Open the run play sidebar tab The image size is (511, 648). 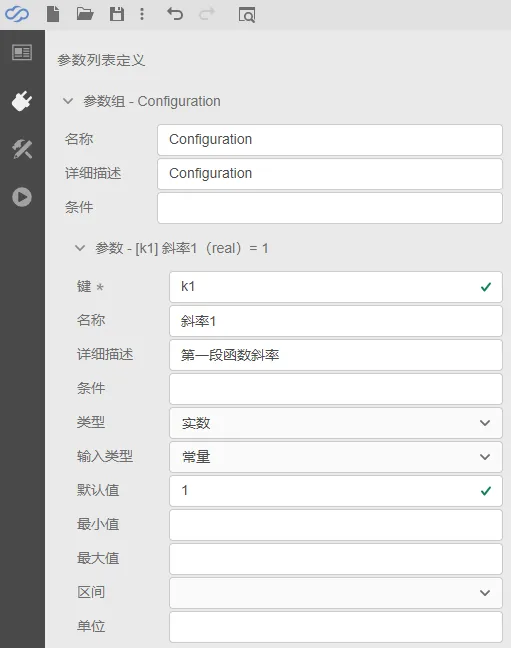point(22,197)
